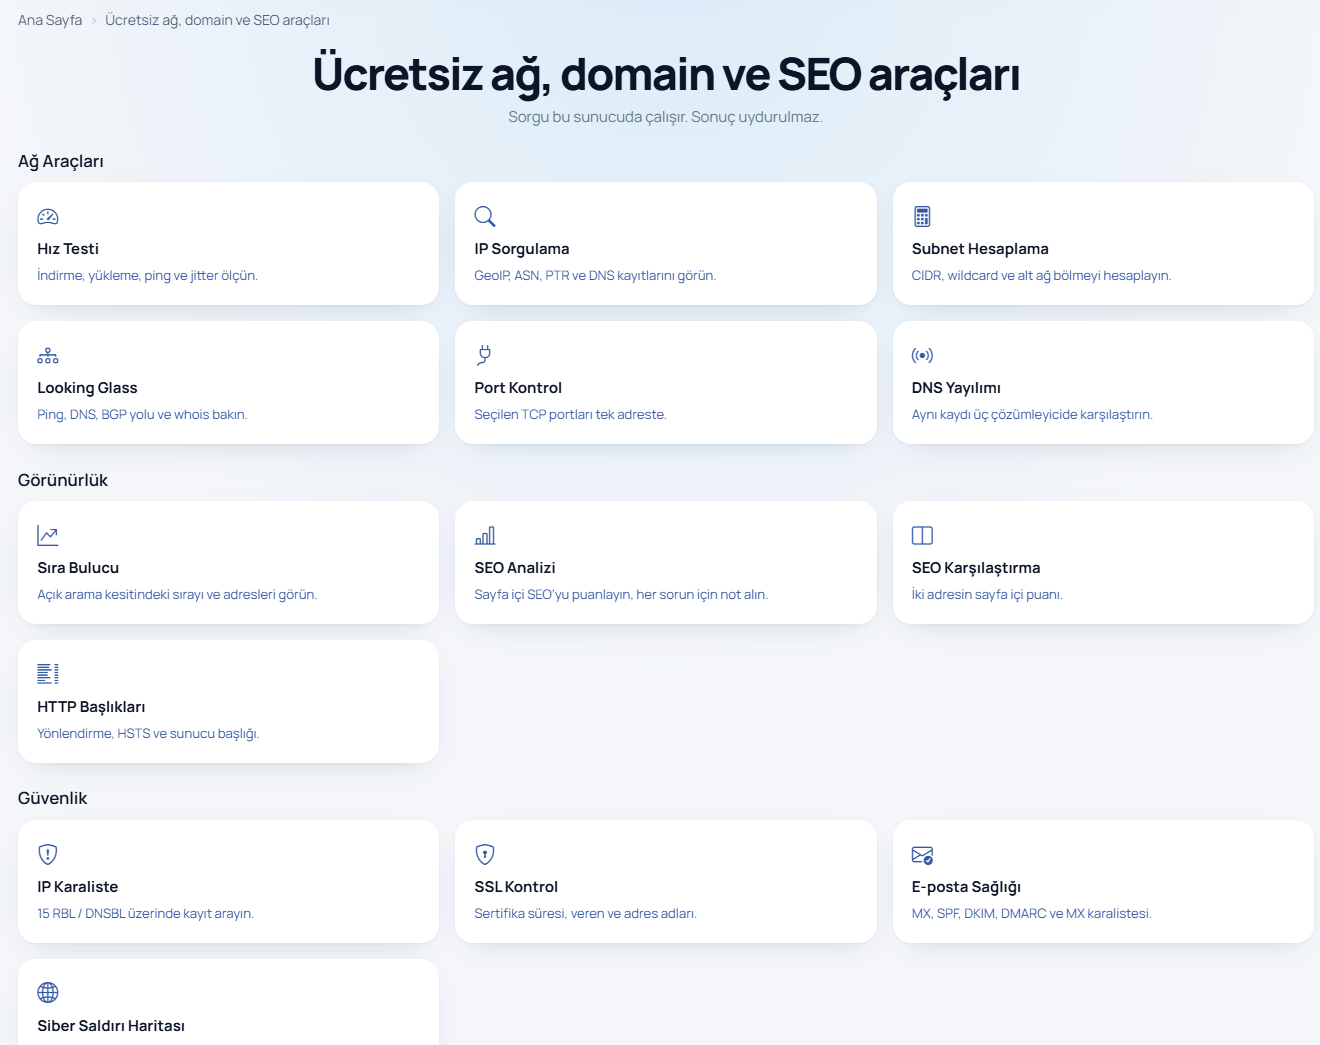1320x1045 pixels.
Task: Click the E-posta Sağlığı envelope icon
Action: [x=922, y=855]
